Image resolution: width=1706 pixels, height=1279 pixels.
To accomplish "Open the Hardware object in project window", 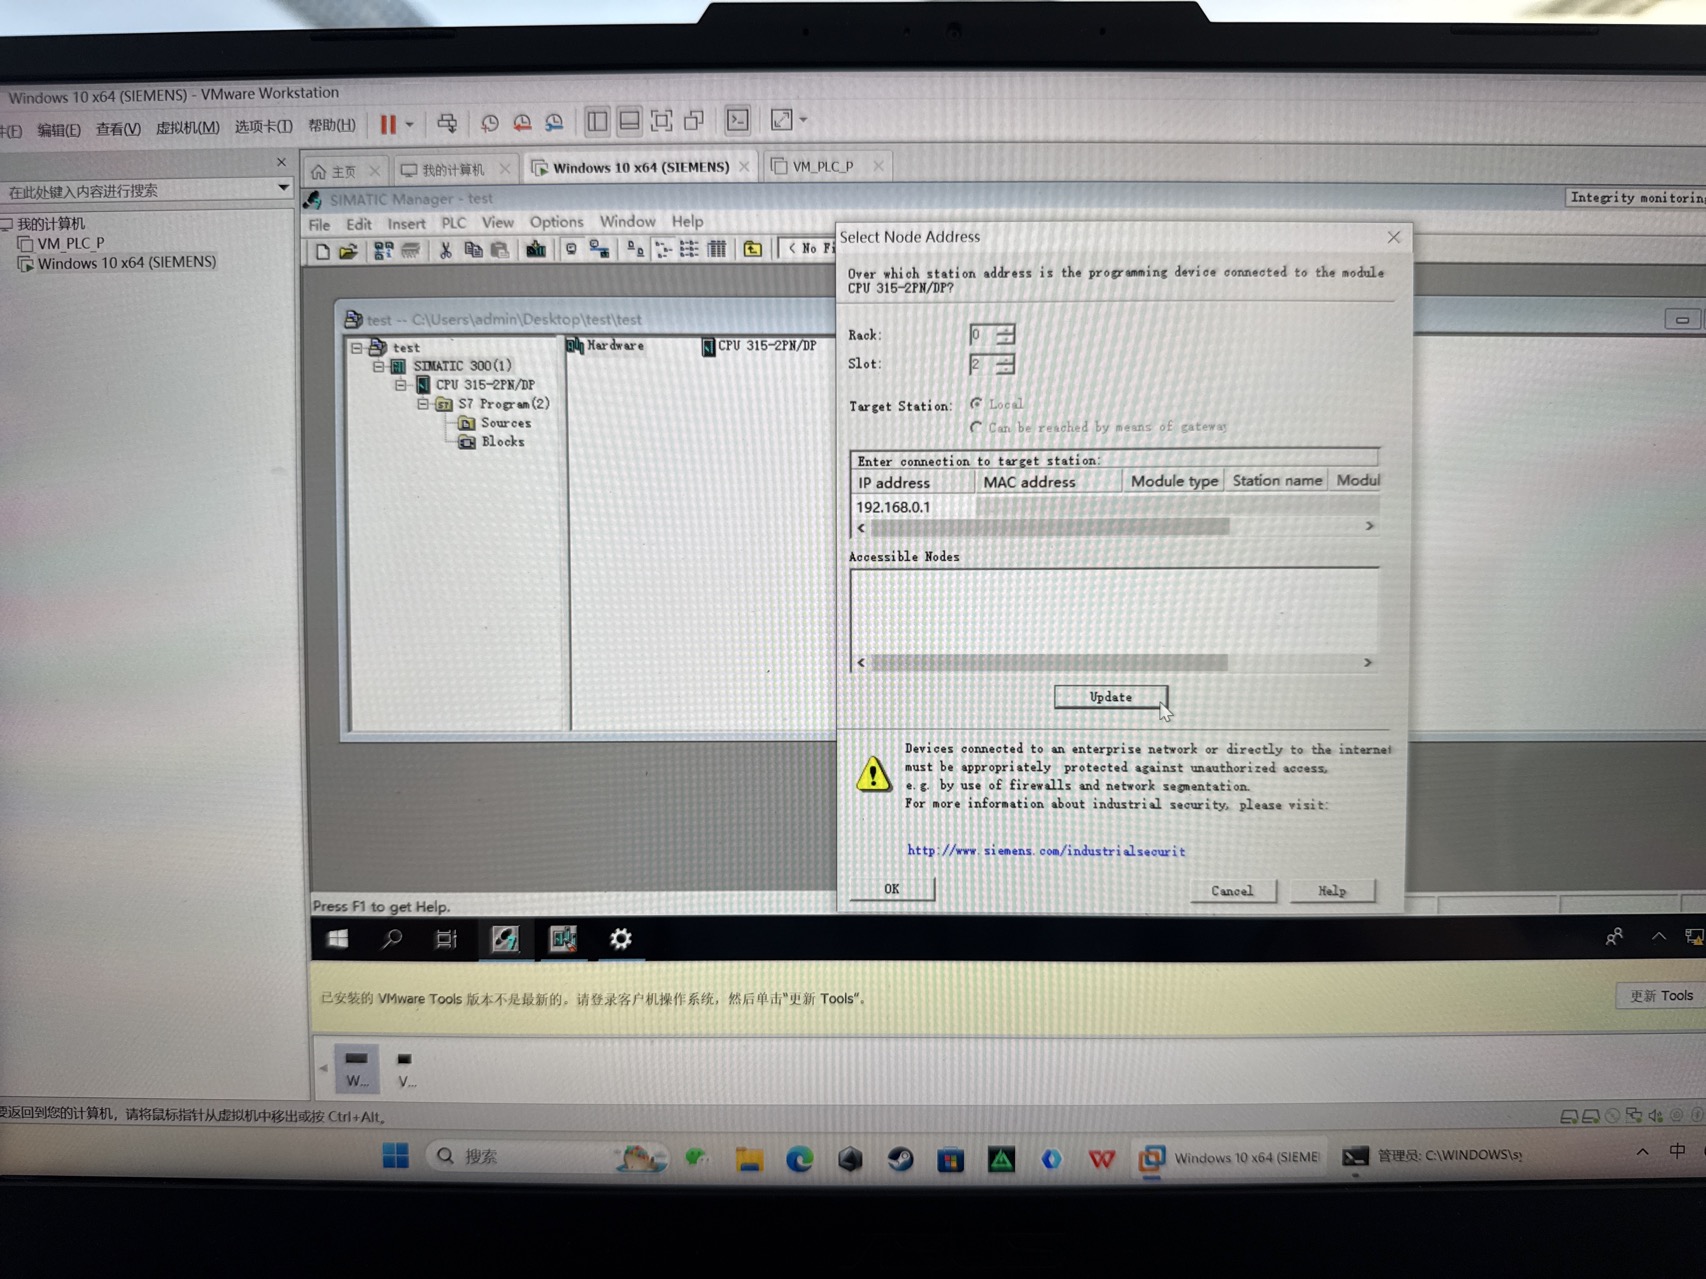I will tap(605, 346).
